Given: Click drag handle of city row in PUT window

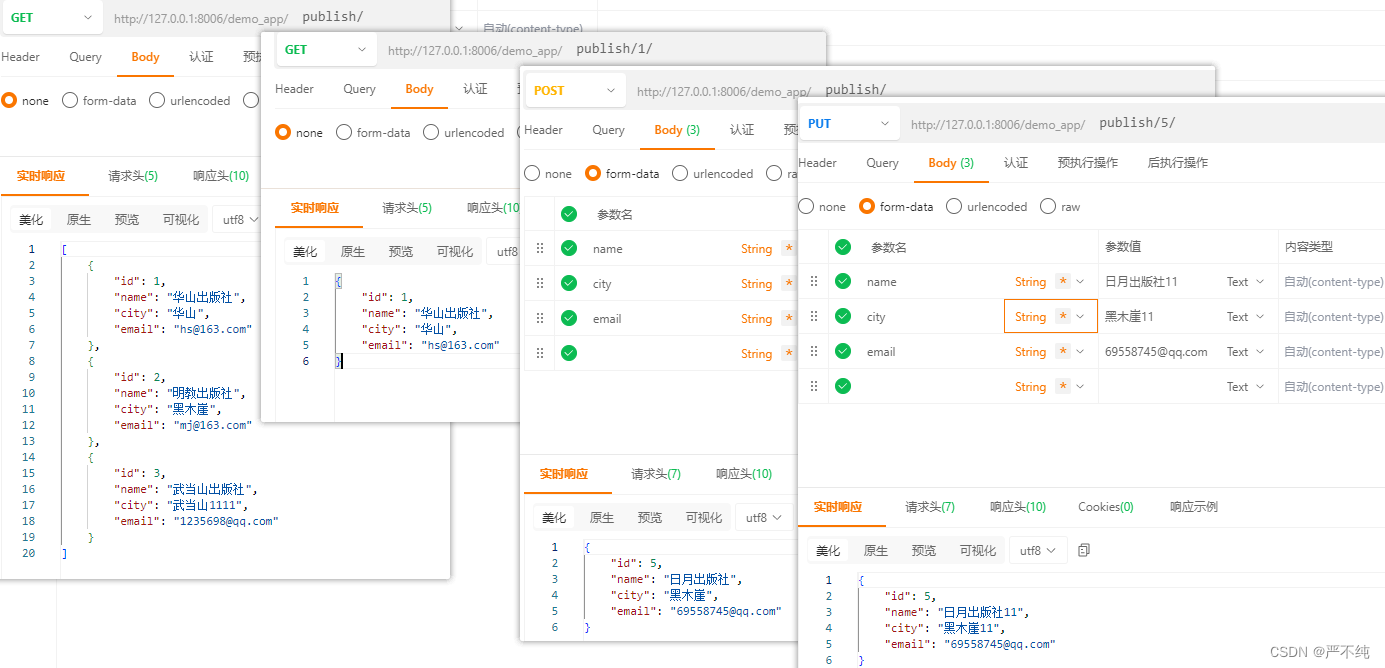Looking at the screenshot, I should tap(814, 317).
